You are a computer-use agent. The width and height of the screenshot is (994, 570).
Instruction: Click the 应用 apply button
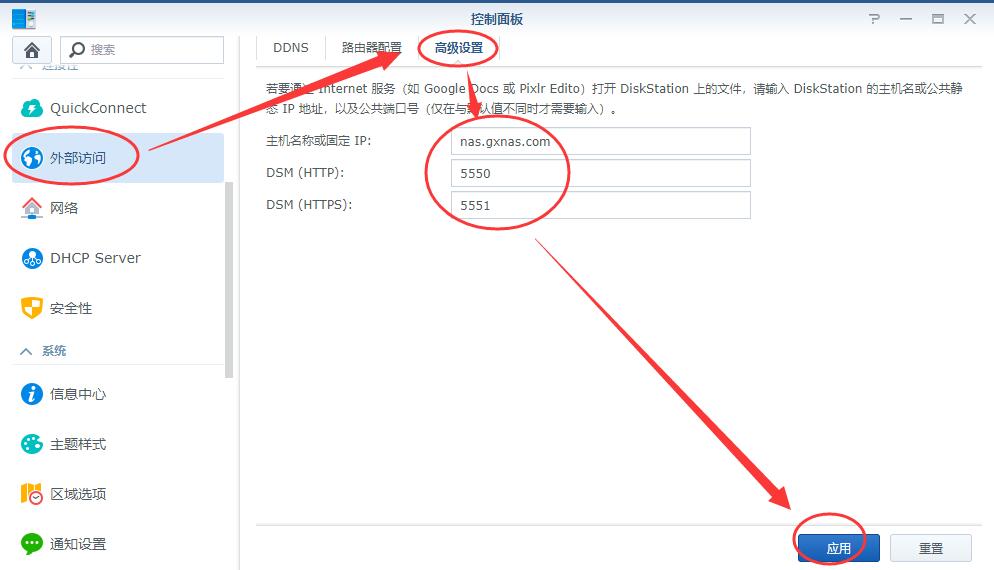[x=838, y=548]
